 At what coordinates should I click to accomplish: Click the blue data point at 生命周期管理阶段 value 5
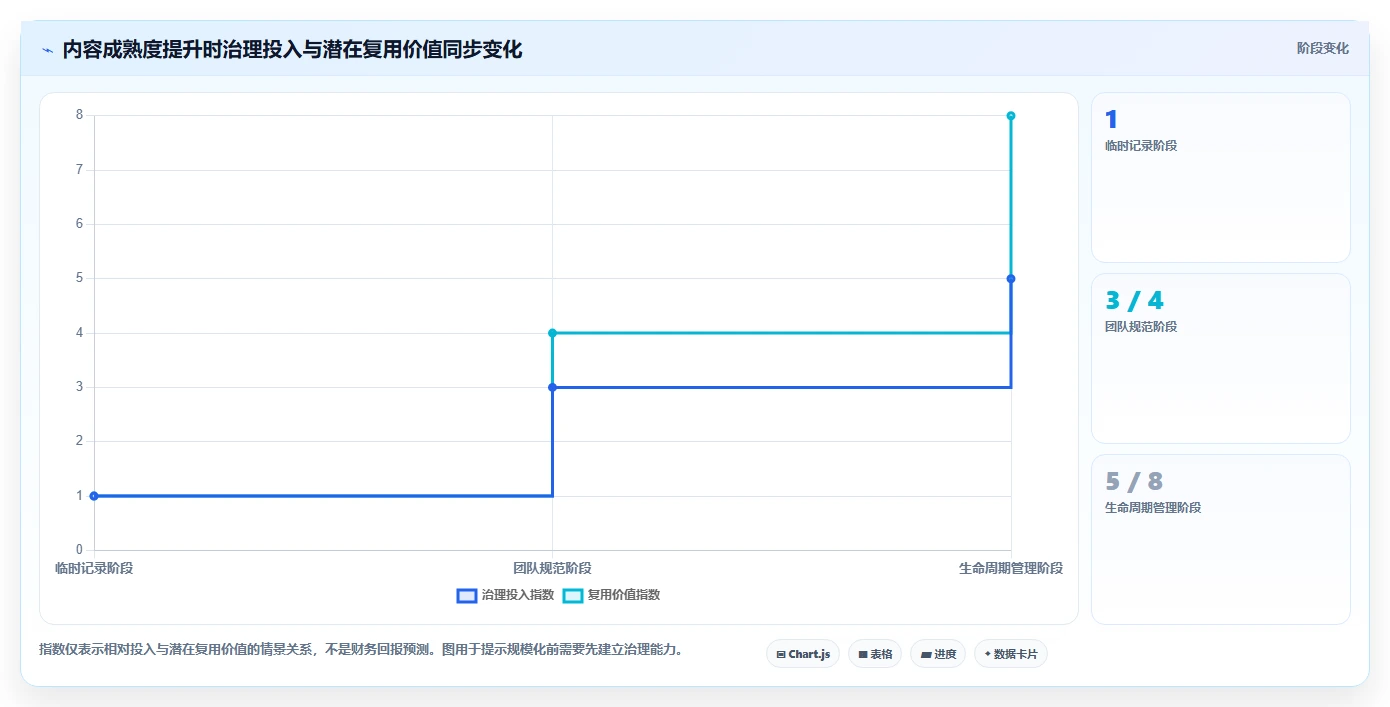1011,279
